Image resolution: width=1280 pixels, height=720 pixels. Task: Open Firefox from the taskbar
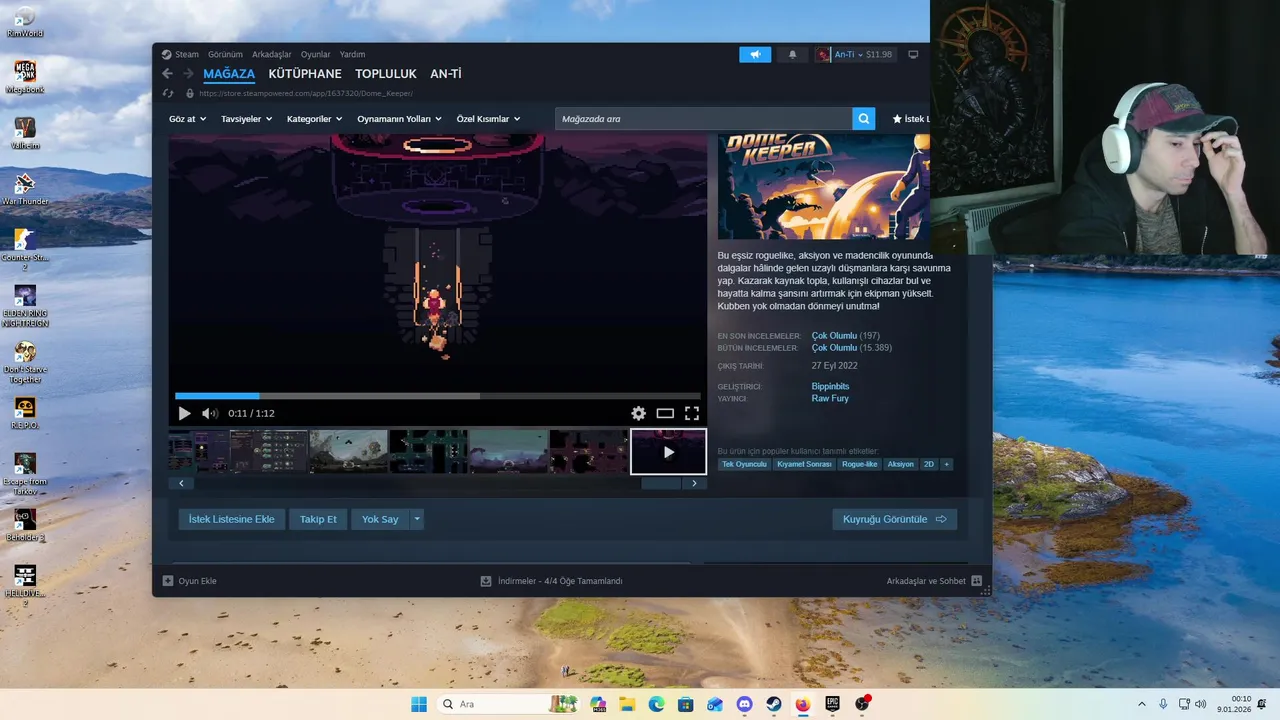point(802,704)
